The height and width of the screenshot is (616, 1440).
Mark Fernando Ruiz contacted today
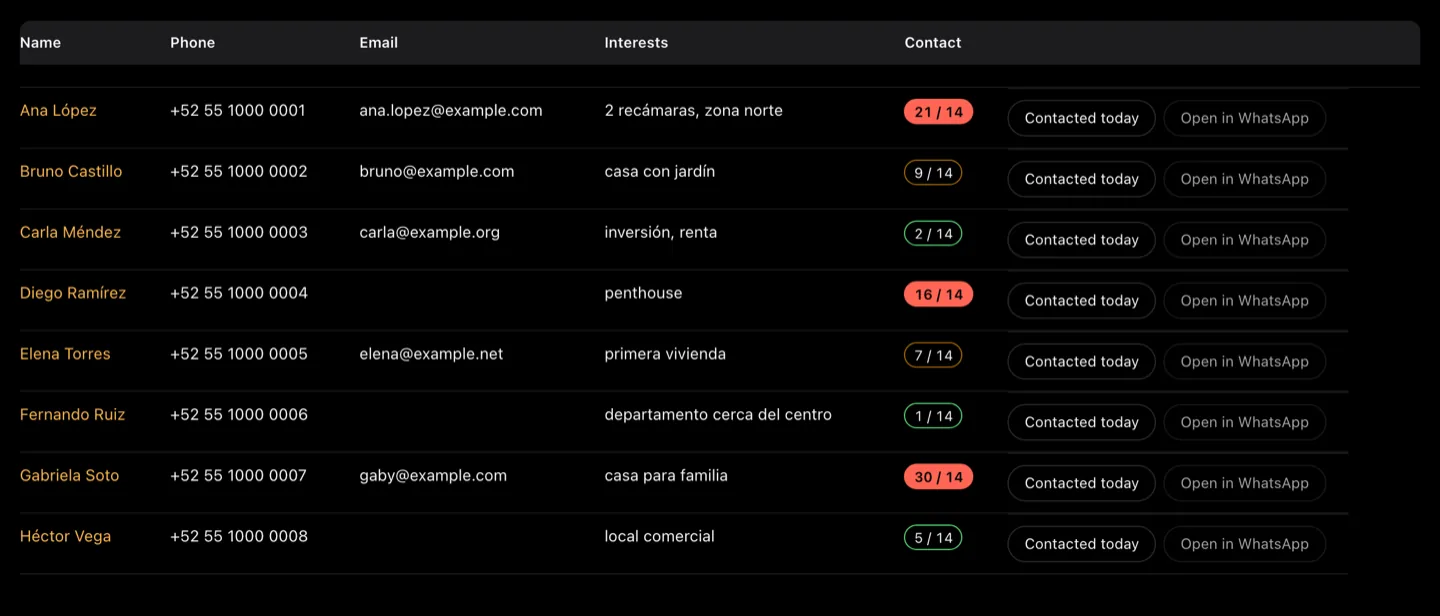[x=1081, y=422]
